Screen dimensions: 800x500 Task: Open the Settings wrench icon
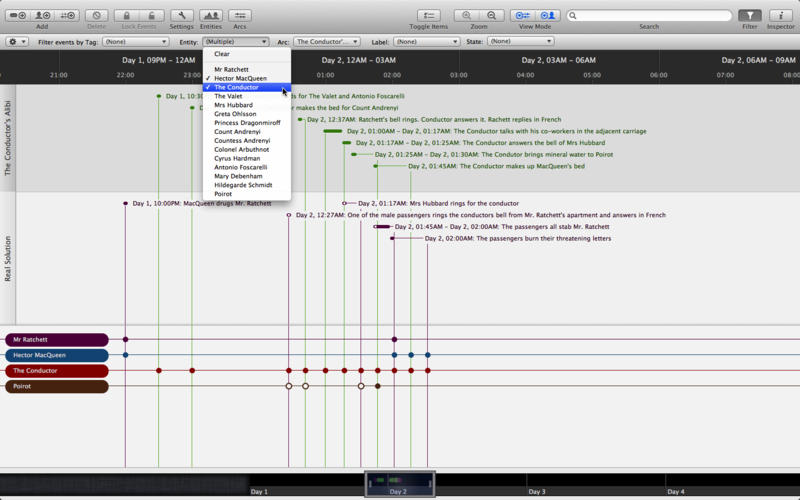[182, 16]
